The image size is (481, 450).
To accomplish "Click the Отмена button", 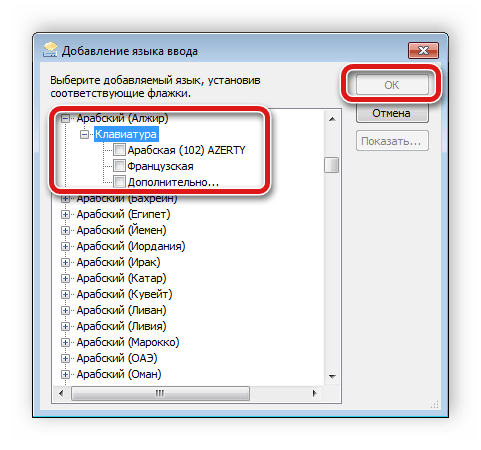I will point(392,113).
